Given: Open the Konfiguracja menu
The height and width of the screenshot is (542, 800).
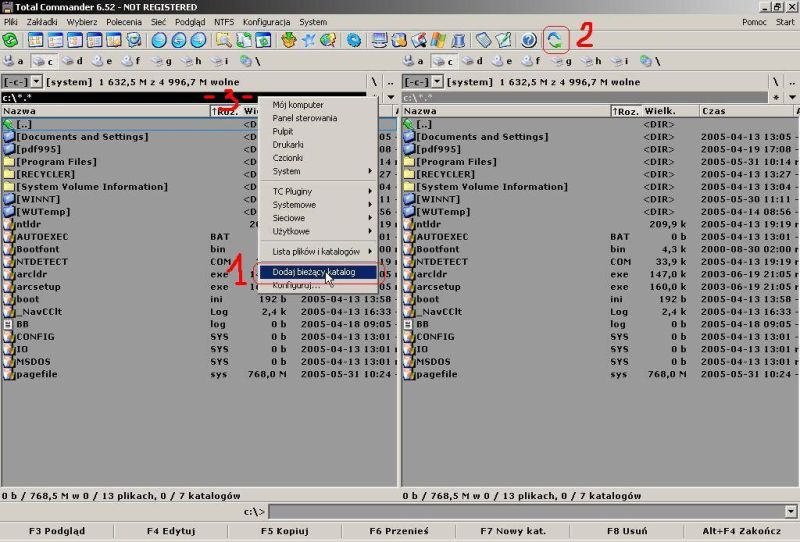Looking at the screenshot, I should 266,22.
